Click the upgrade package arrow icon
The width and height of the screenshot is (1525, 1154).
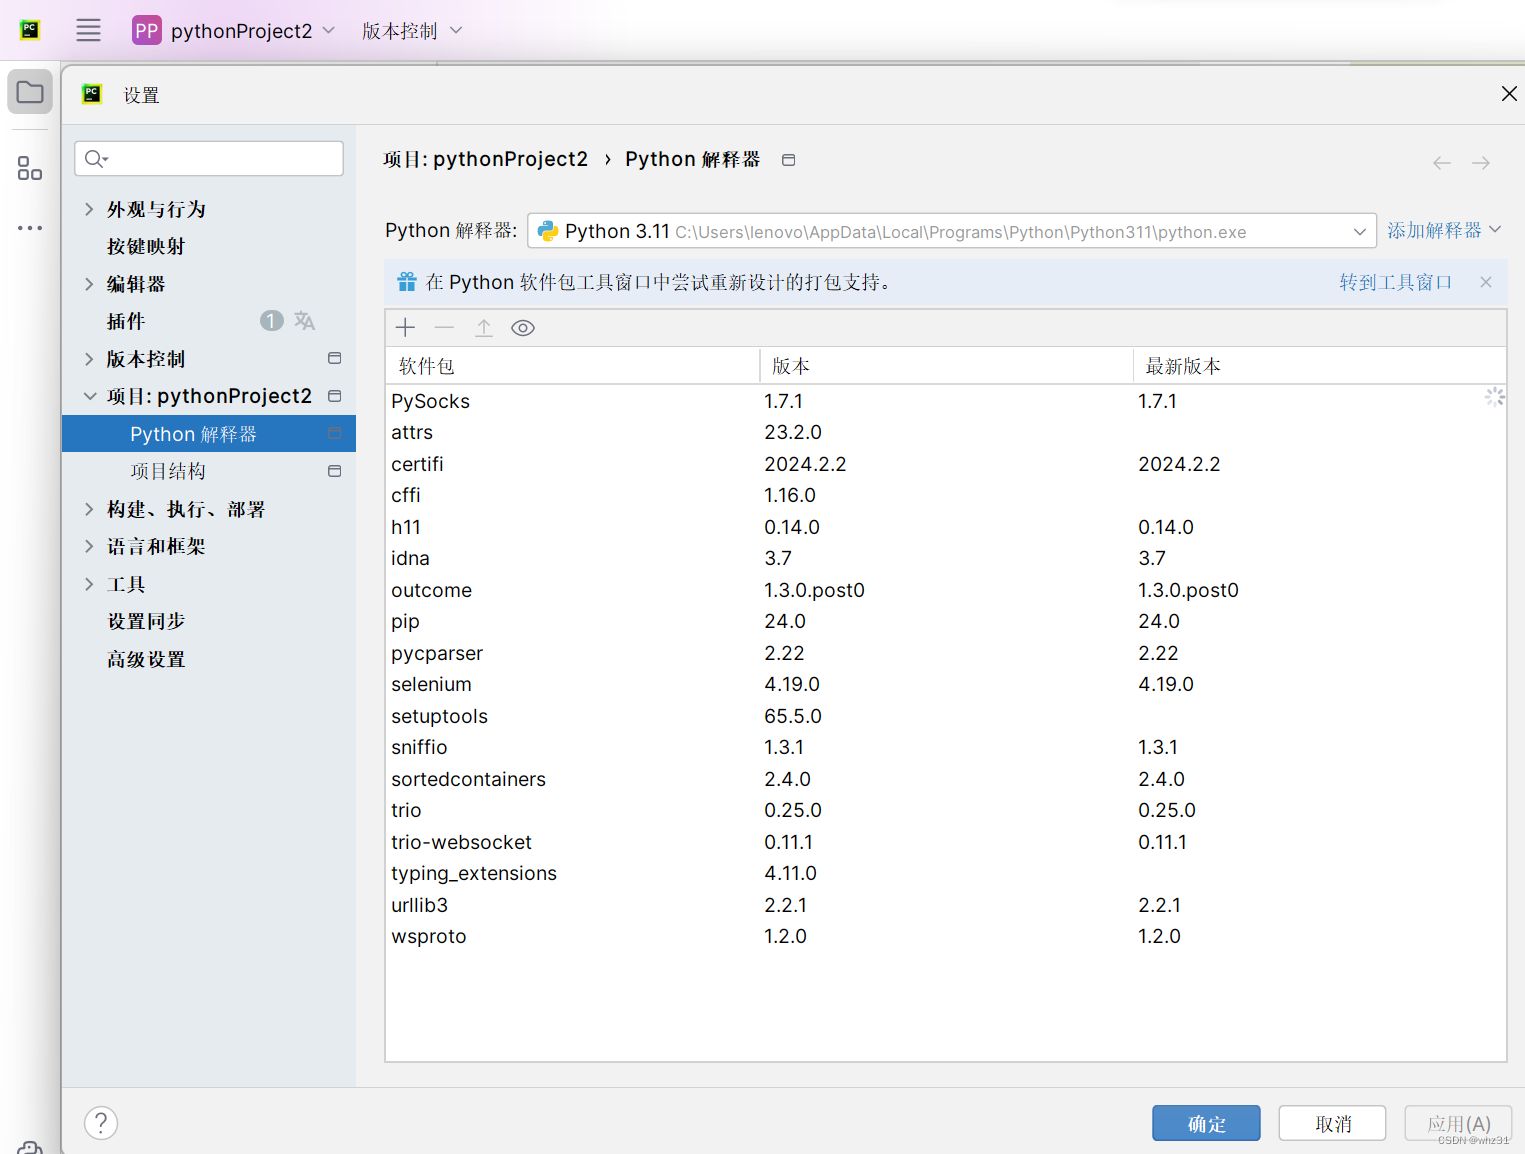click(x=484, y=328)
